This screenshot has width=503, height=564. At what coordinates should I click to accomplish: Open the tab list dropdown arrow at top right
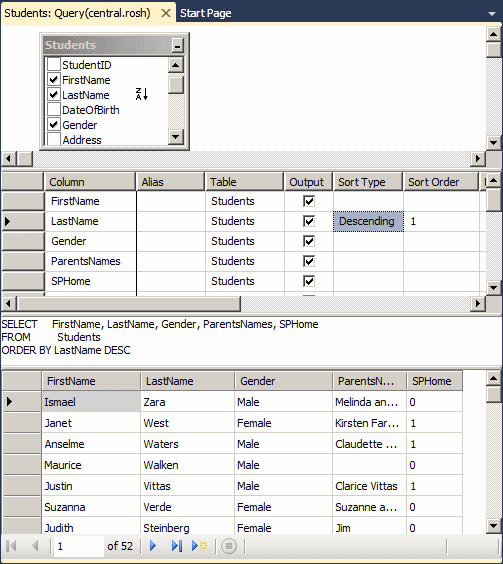tap(491, 14)
